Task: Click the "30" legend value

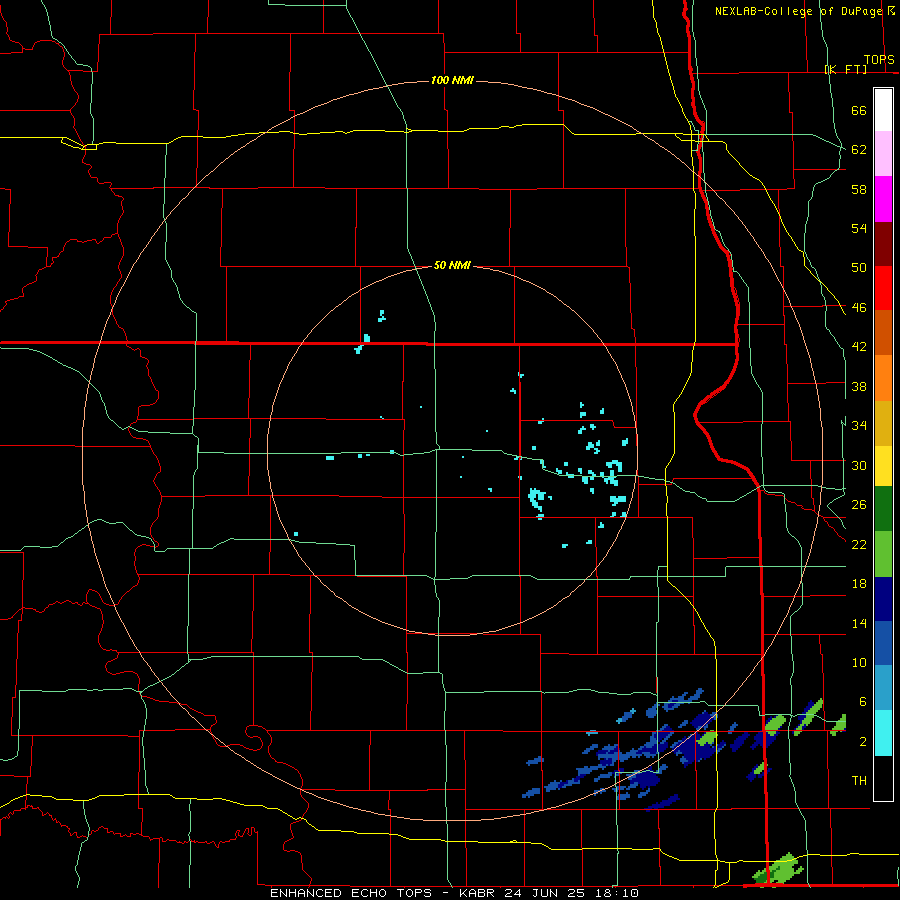Action: 859,465
